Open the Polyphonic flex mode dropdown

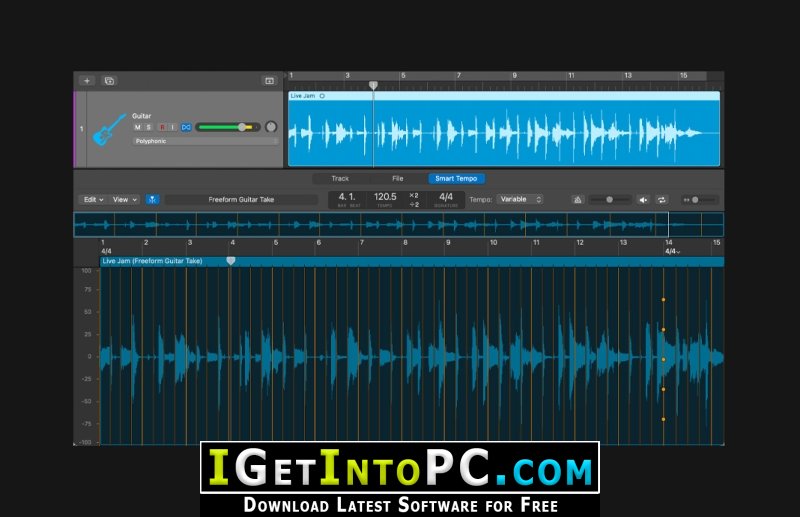(205, 141)
